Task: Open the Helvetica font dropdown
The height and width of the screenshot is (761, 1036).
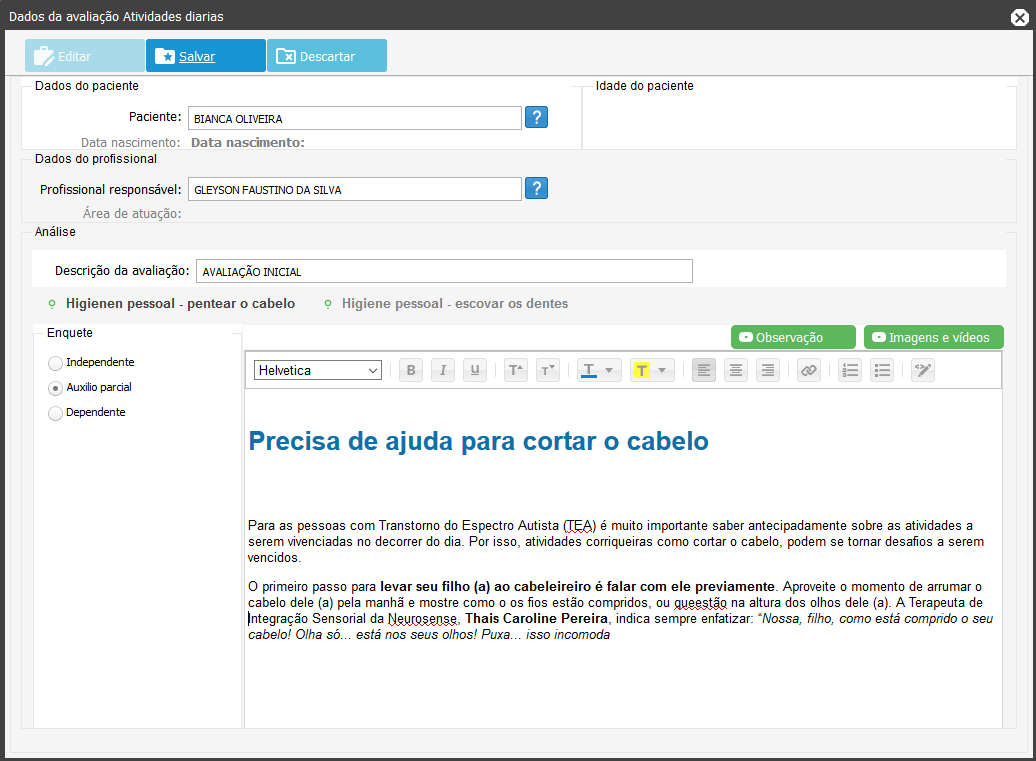Action: click(x=317, y=370)
